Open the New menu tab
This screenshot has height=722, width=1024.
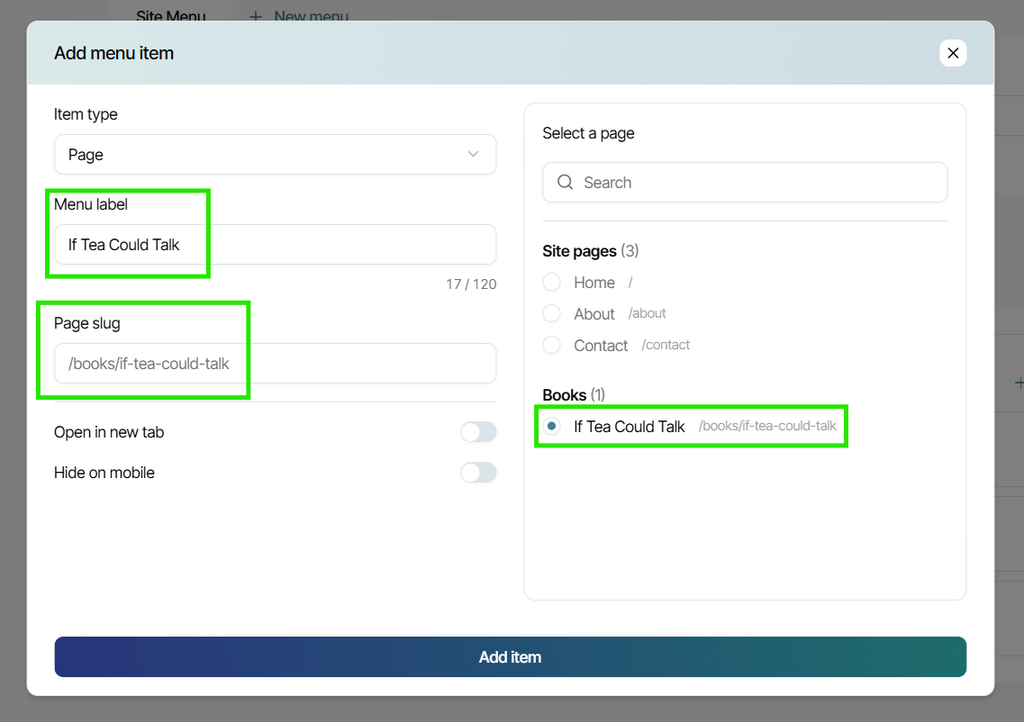click(x=311, y=16)
